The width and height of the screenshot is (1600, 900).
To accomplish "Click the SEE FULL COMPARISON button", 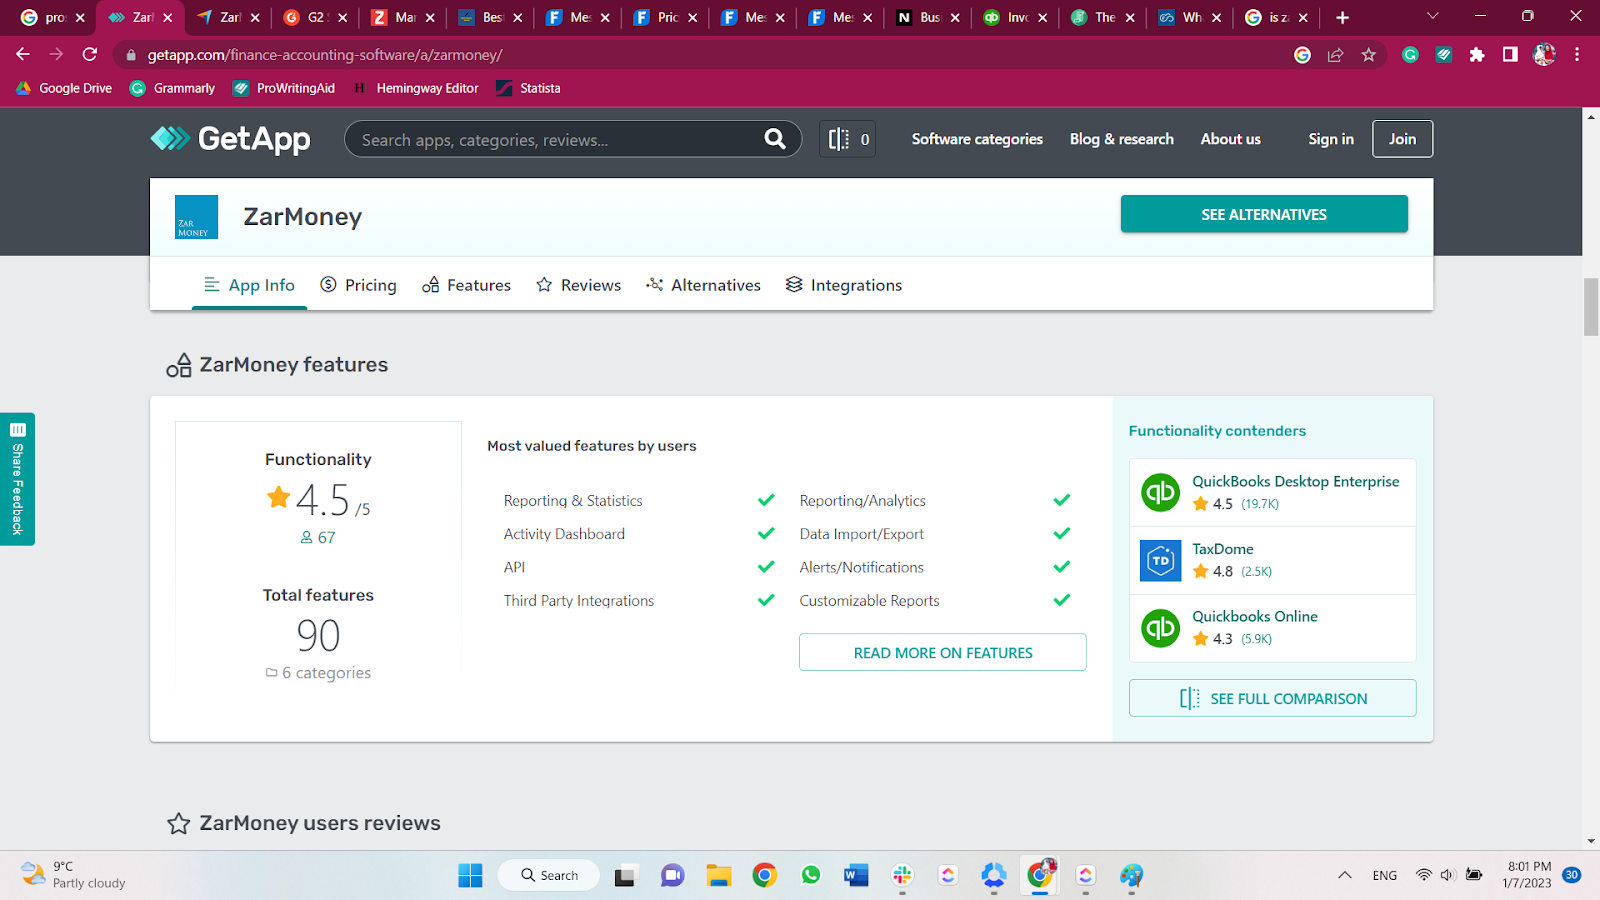I will pos(1273,698).
